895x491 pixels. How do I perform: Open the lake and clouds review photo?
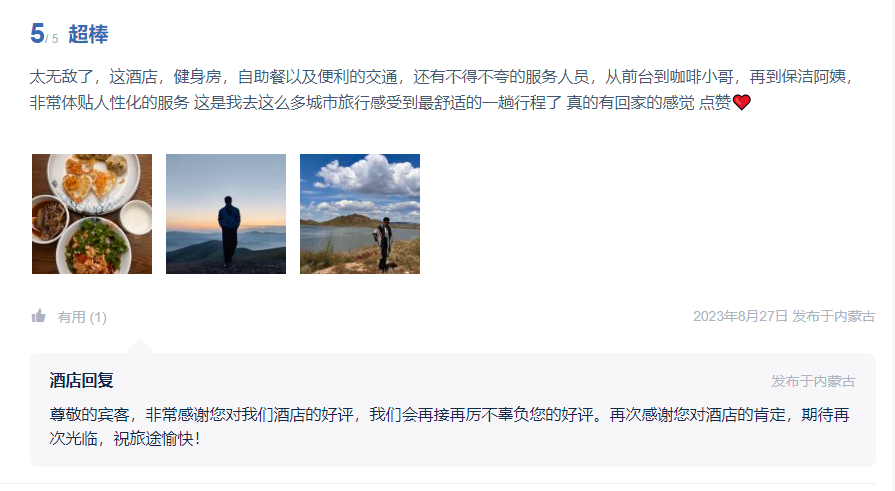(360, 214)
